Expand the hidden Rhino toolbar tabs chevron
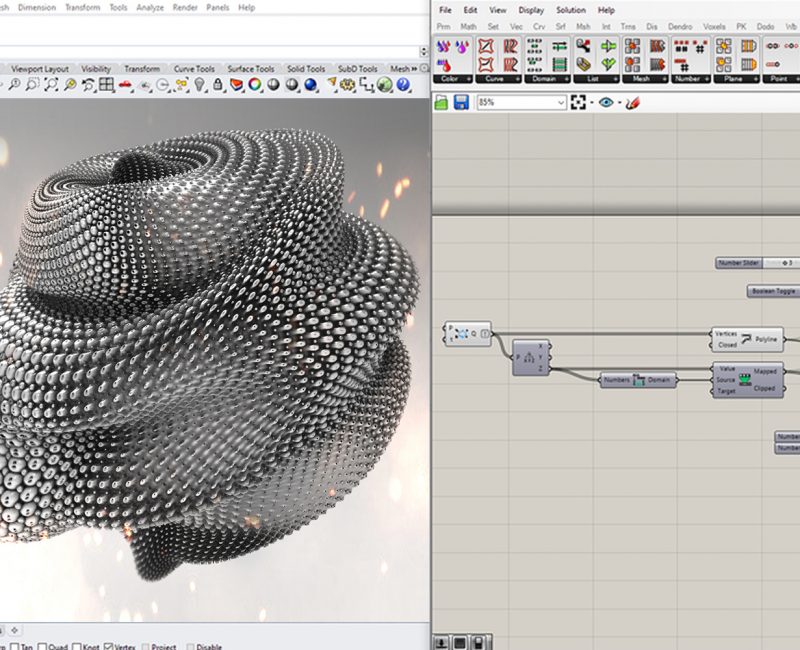 (x=414, y=68)
